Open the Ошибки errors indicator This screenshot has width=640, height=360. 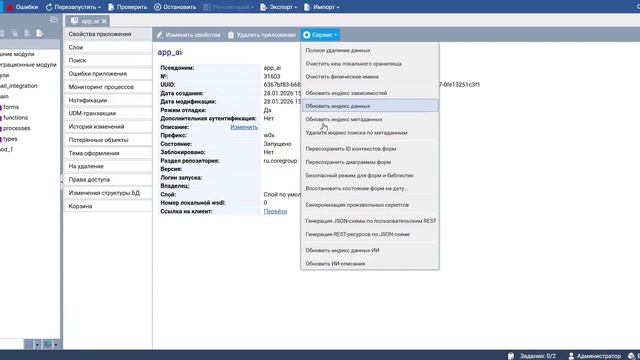click(x=22, y=7)
